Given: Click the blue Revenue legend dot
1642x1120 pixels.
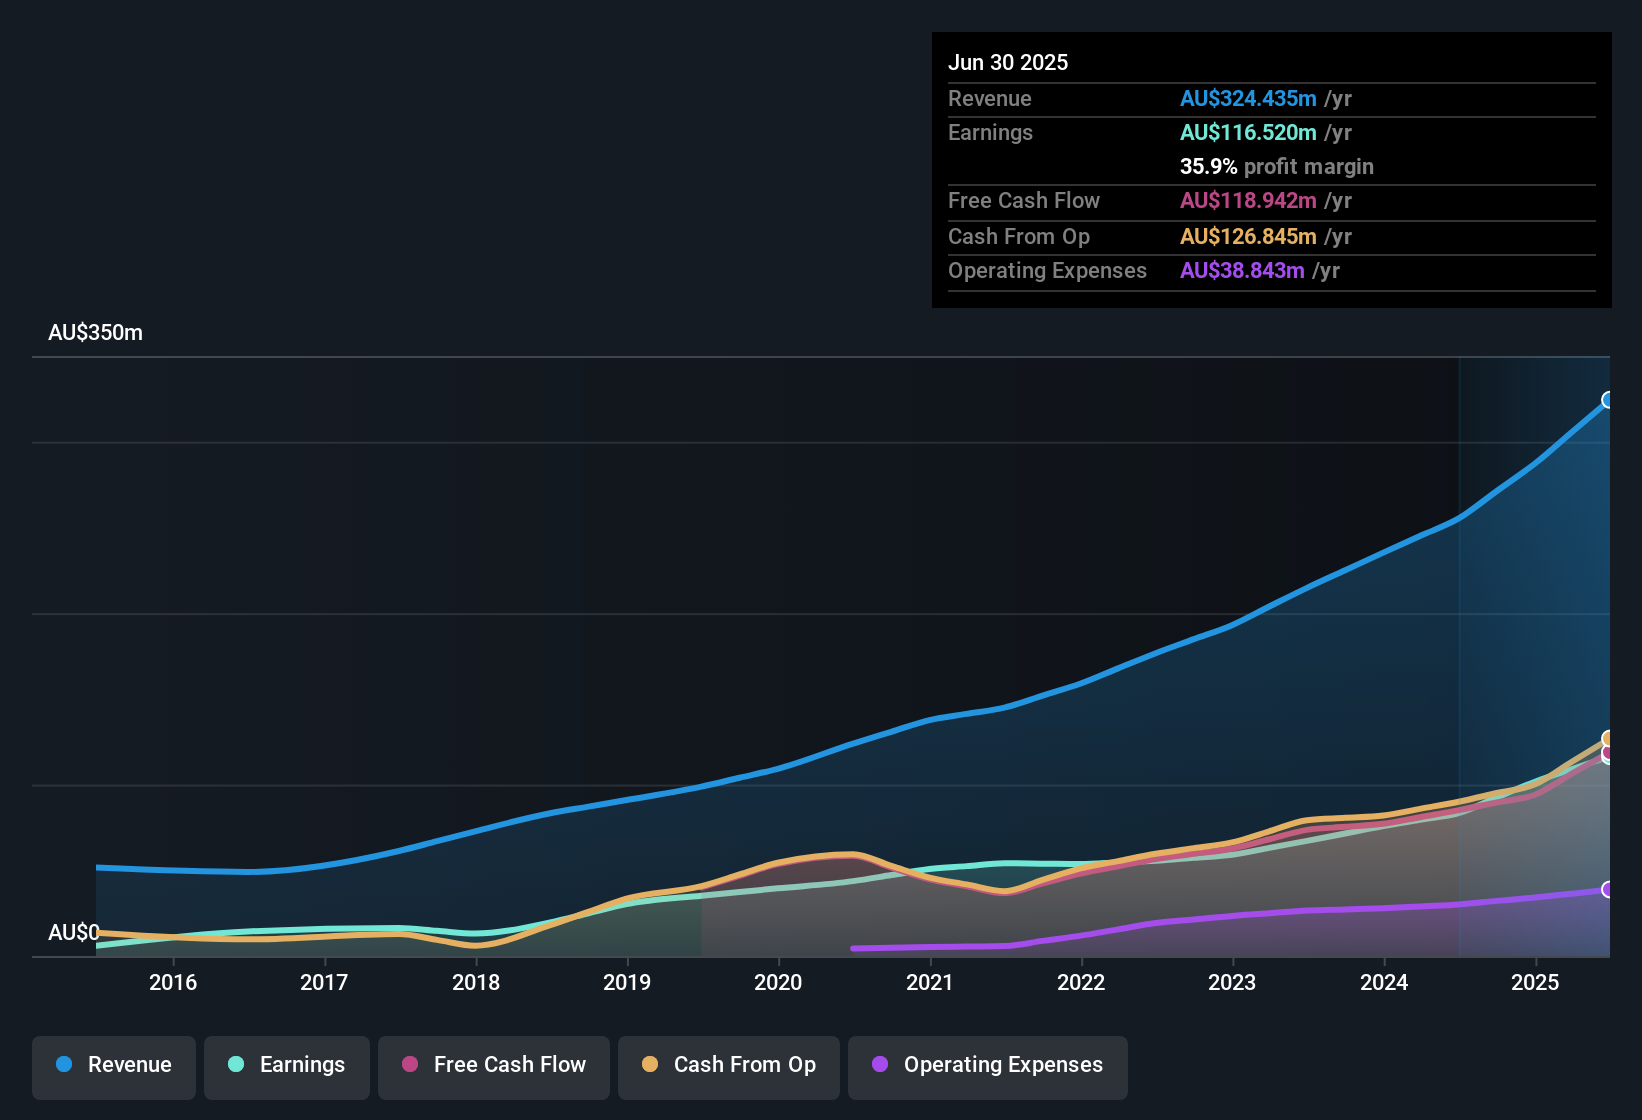Looking at the screenshot, I should (x=62, y=1065).
